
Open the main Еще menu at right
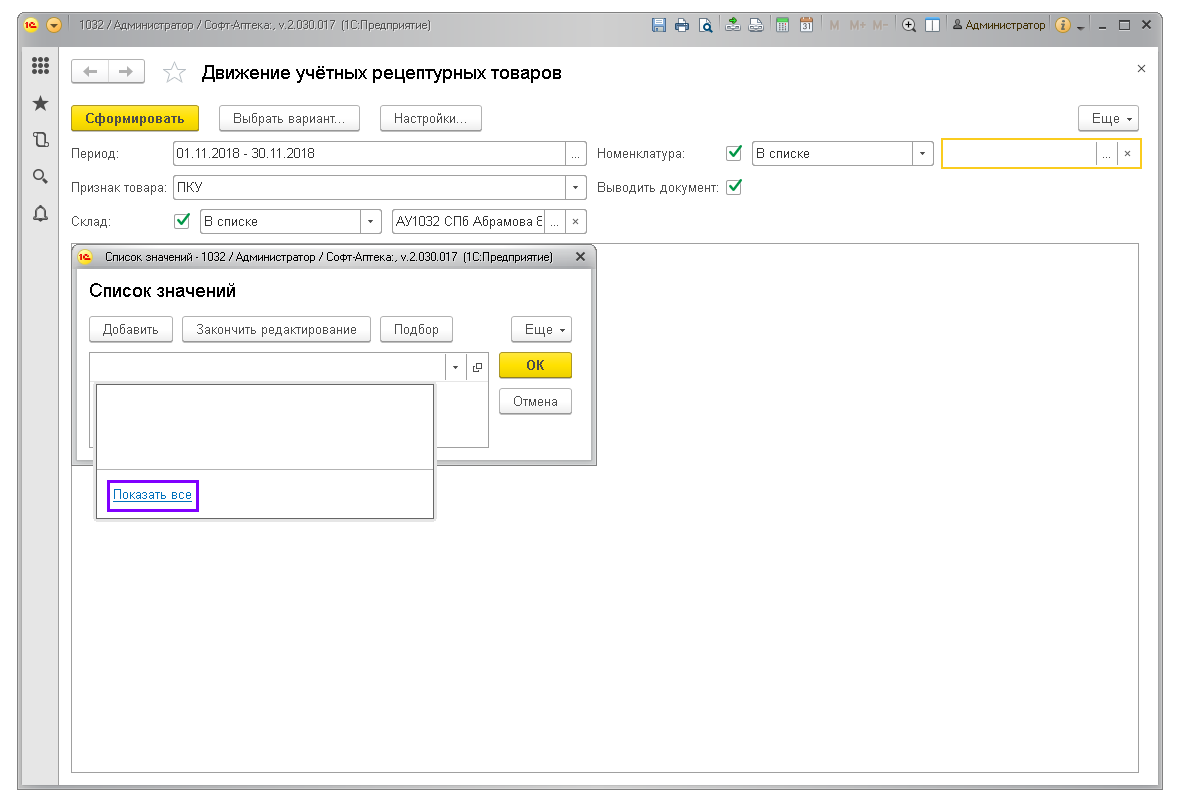click(1109, 118)
